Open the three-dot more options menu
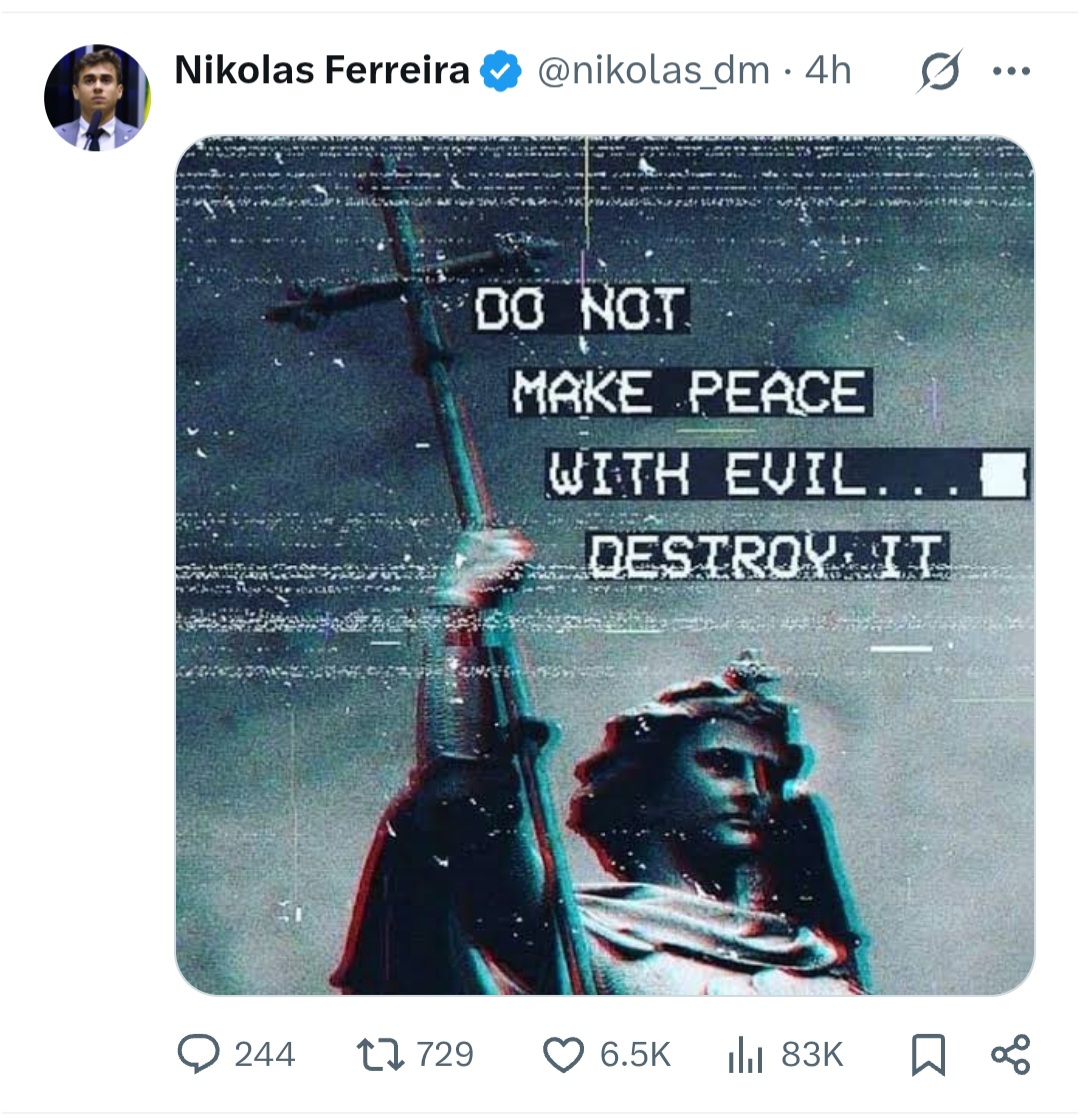This screenshot has height=1118, width=1080. 1011,71
